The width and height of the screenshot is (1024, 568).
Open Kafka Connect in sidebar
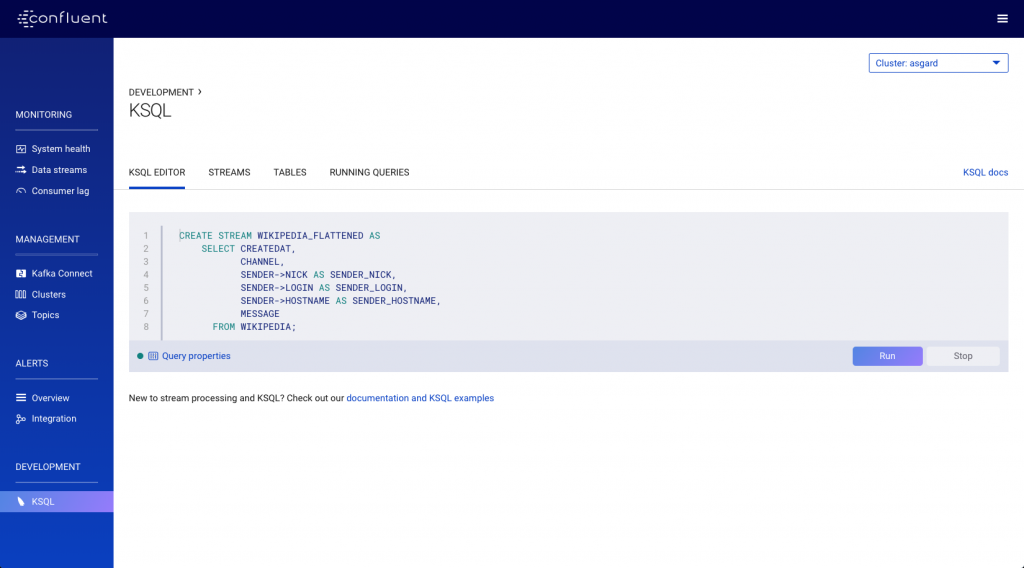(62, 274)
